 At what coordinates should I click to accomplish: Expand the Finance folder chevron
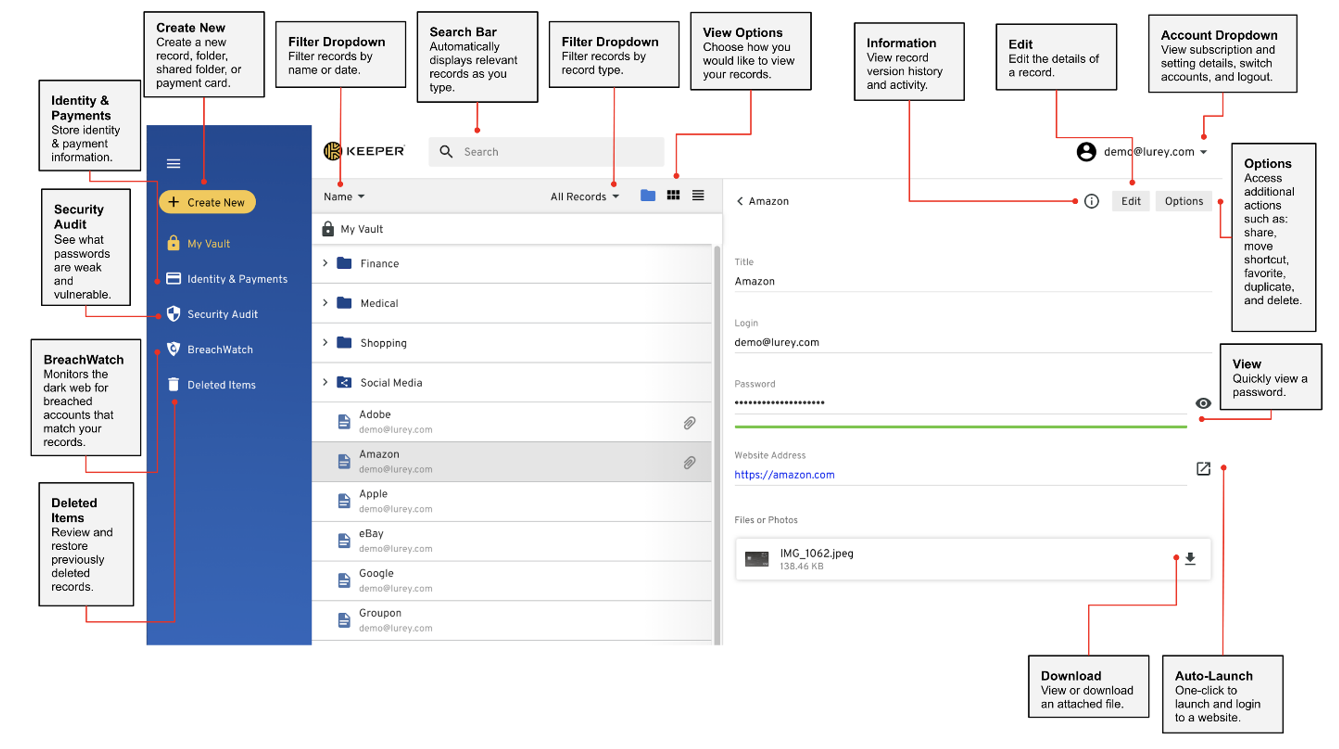[325, 263]
